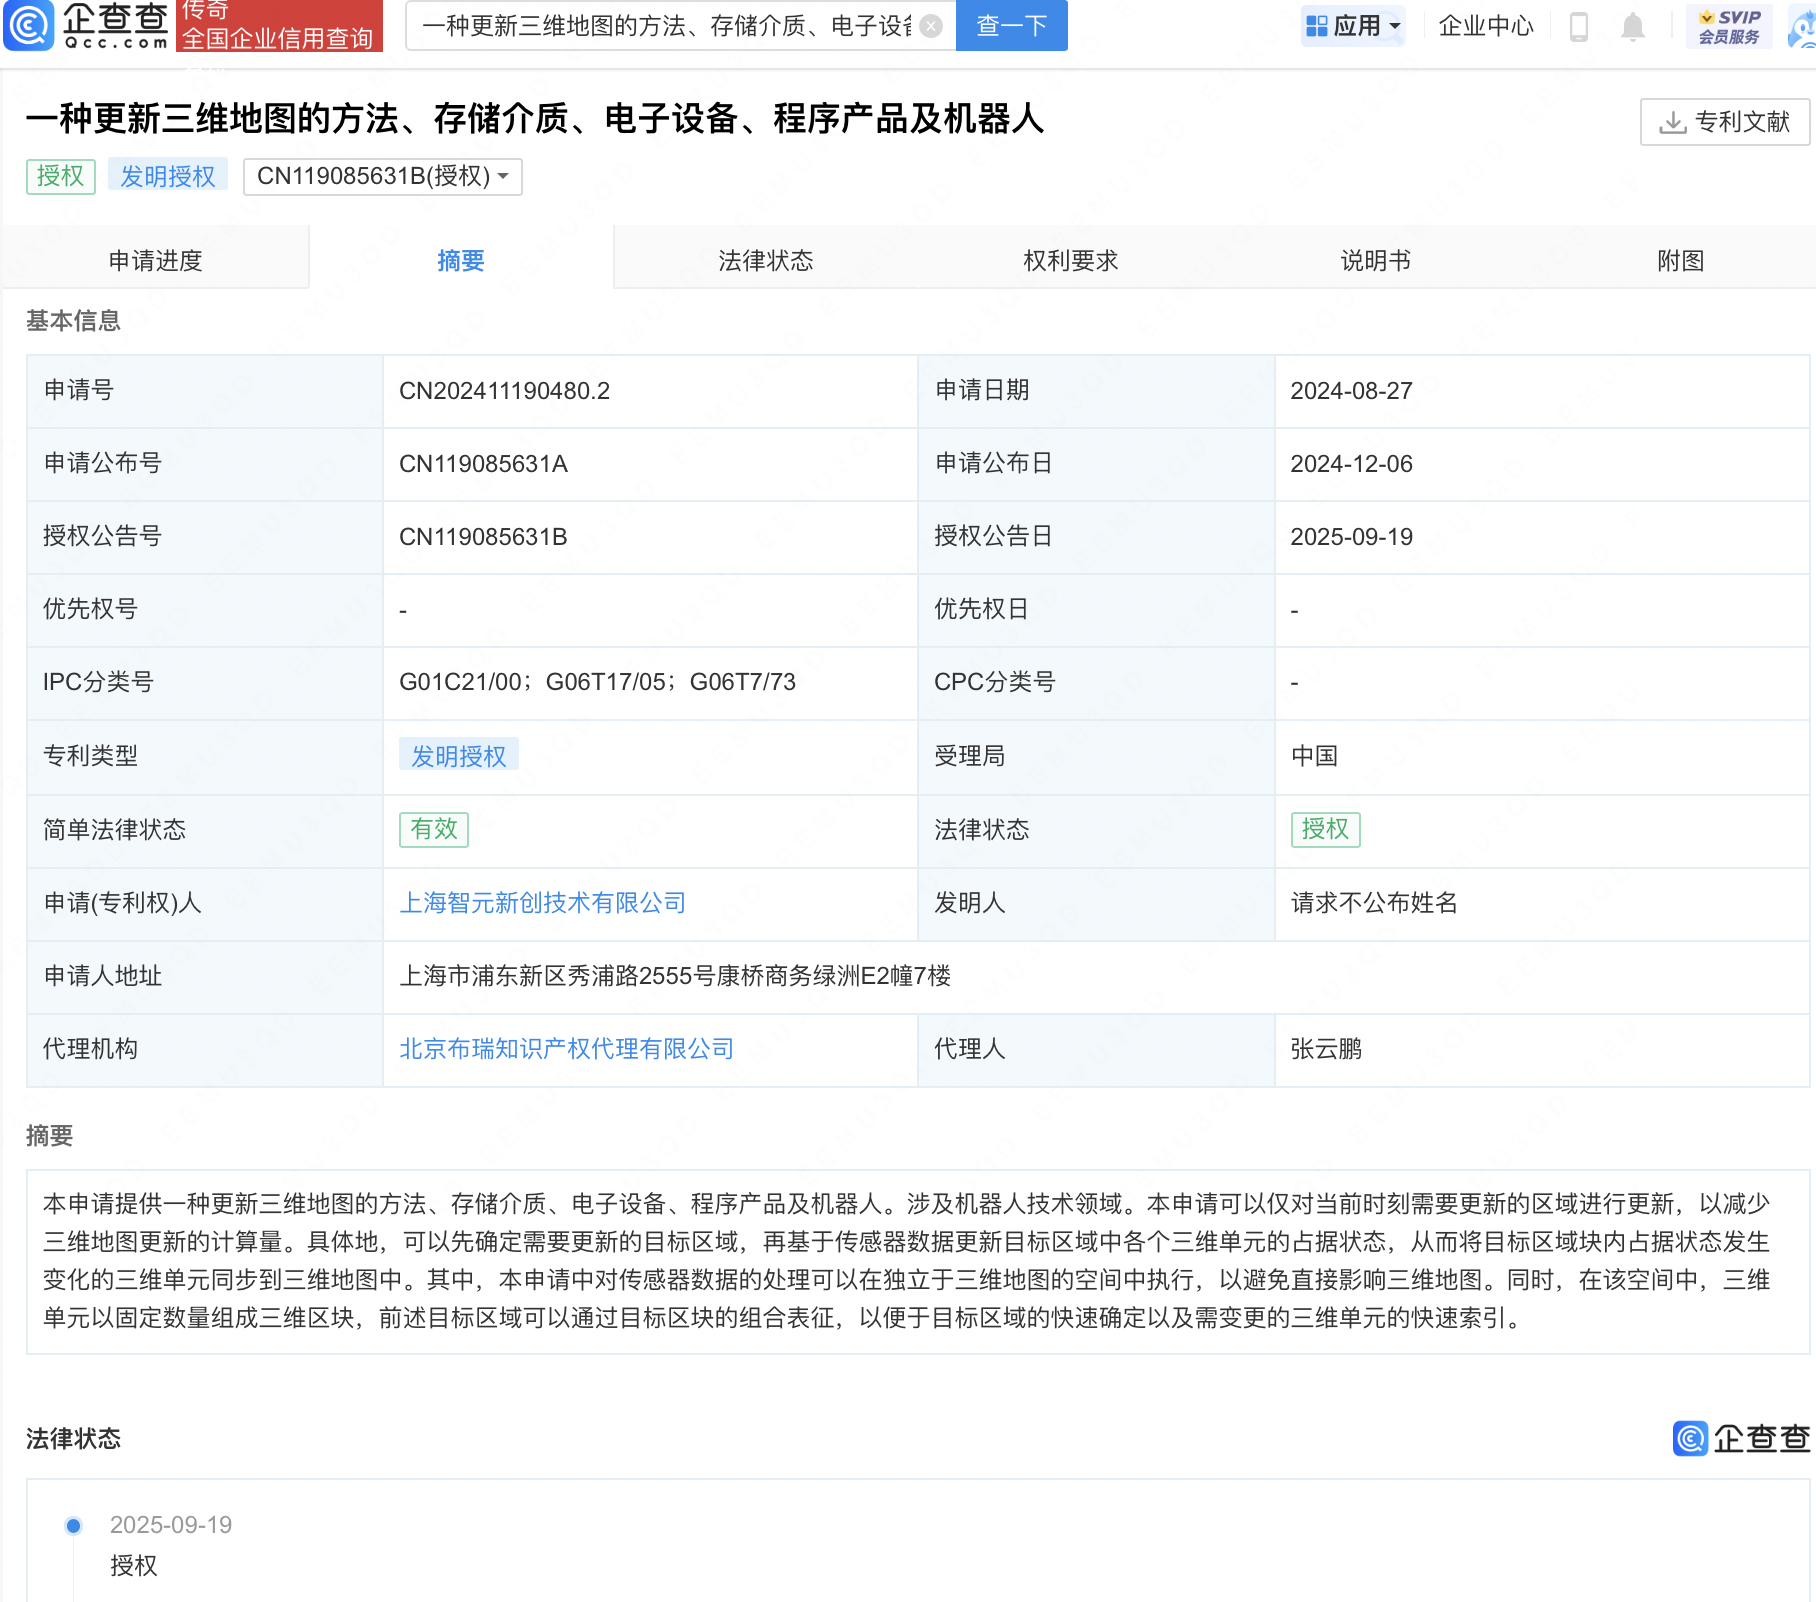Click IPC classification G01C21/00 value
This screenshot has width=1816, height=1602.
[460, 682]
